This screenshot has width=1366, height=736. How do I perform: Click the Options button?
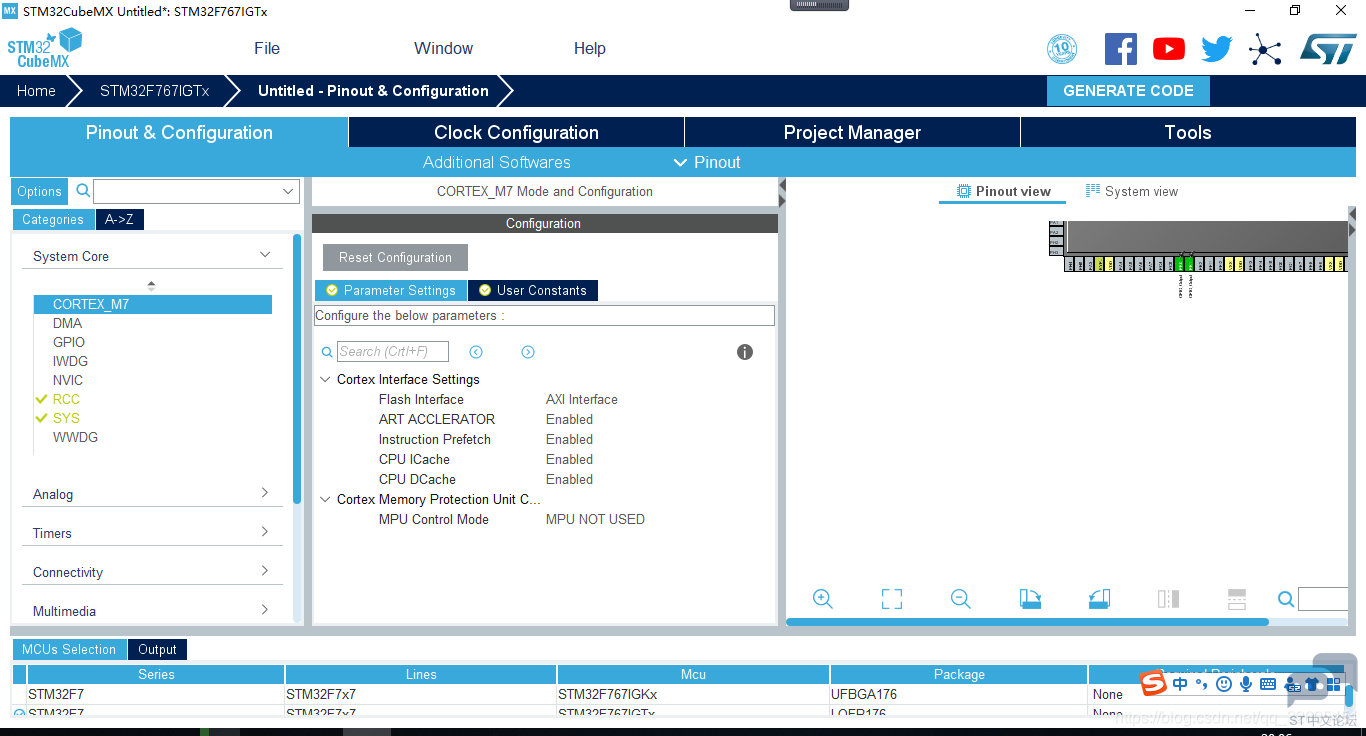tap(40, 191)
